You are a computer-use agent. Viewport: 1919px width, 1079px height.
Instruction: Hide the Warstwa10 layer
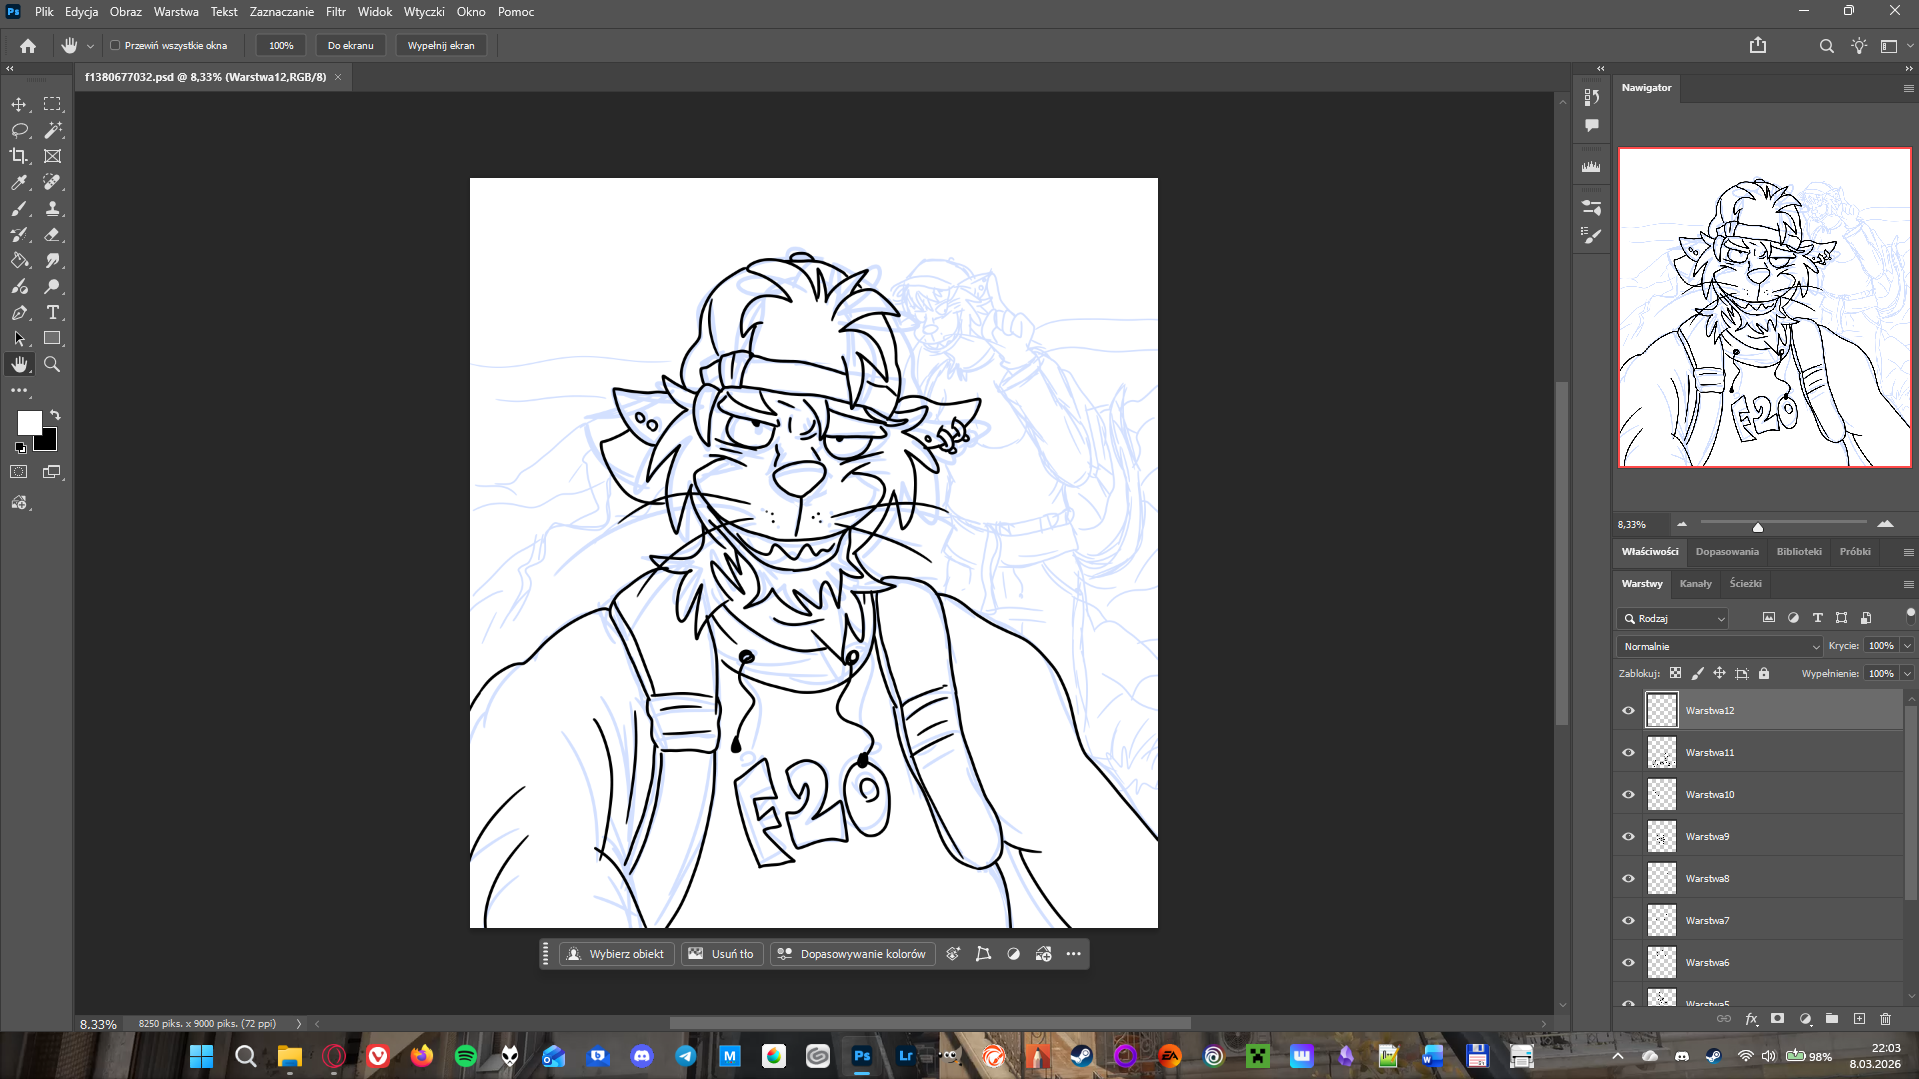(1628, 794)
